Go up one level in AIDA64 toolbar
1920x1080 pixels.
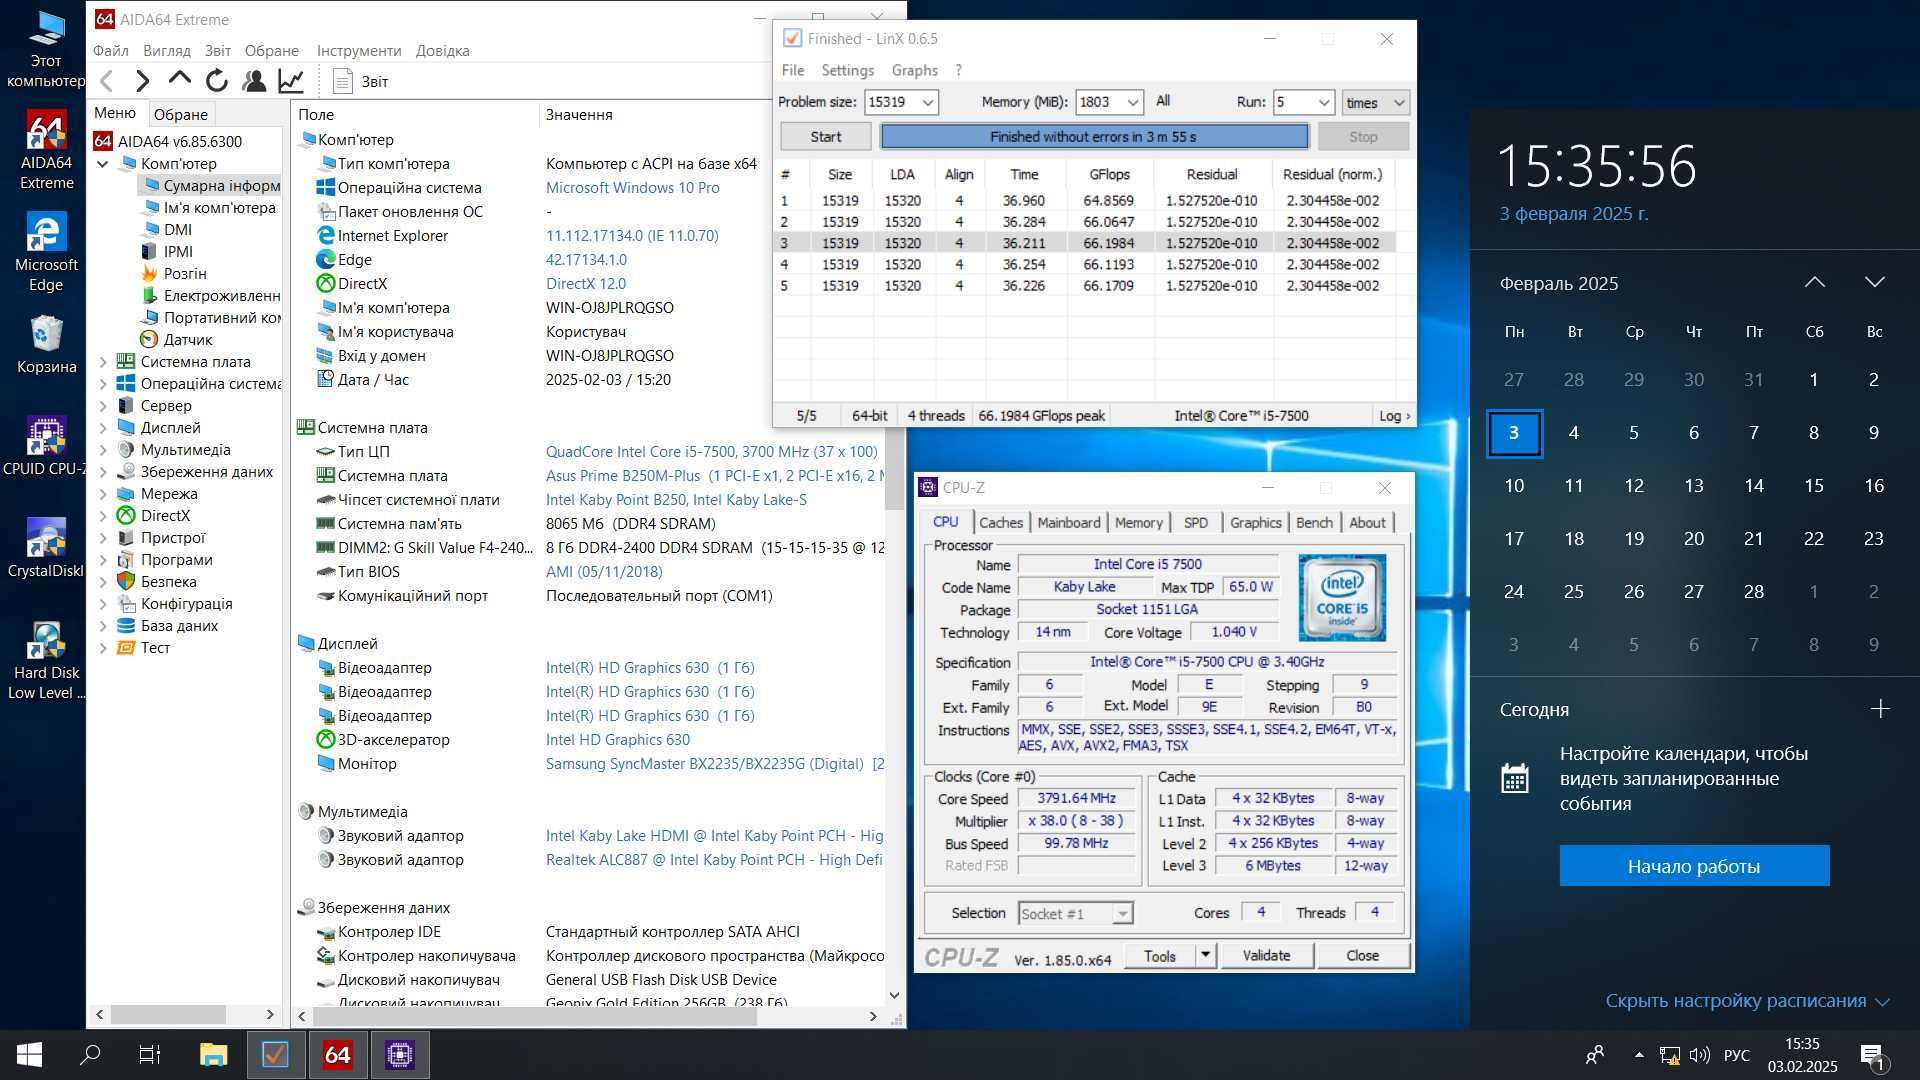[179, 79]
